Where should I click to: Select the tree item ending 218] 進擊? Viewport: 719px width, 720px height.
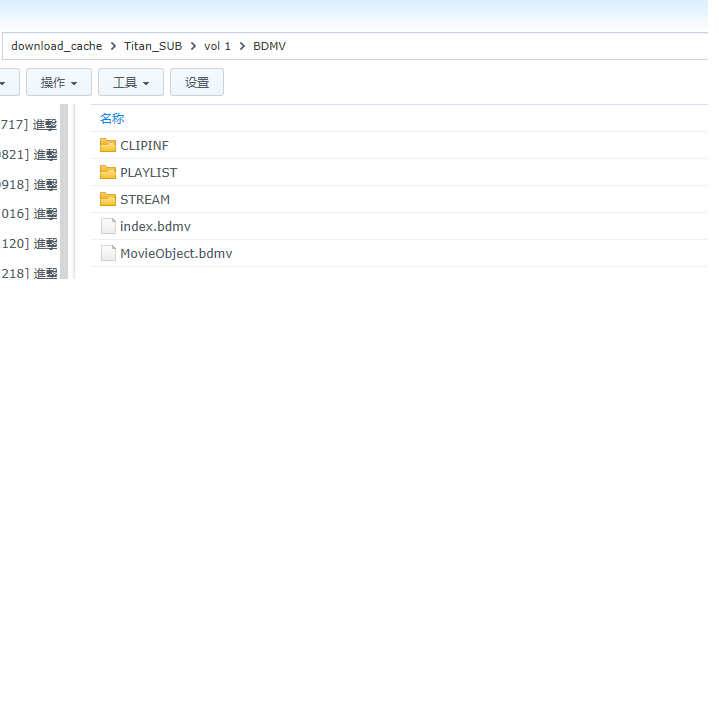pos(28,273)
